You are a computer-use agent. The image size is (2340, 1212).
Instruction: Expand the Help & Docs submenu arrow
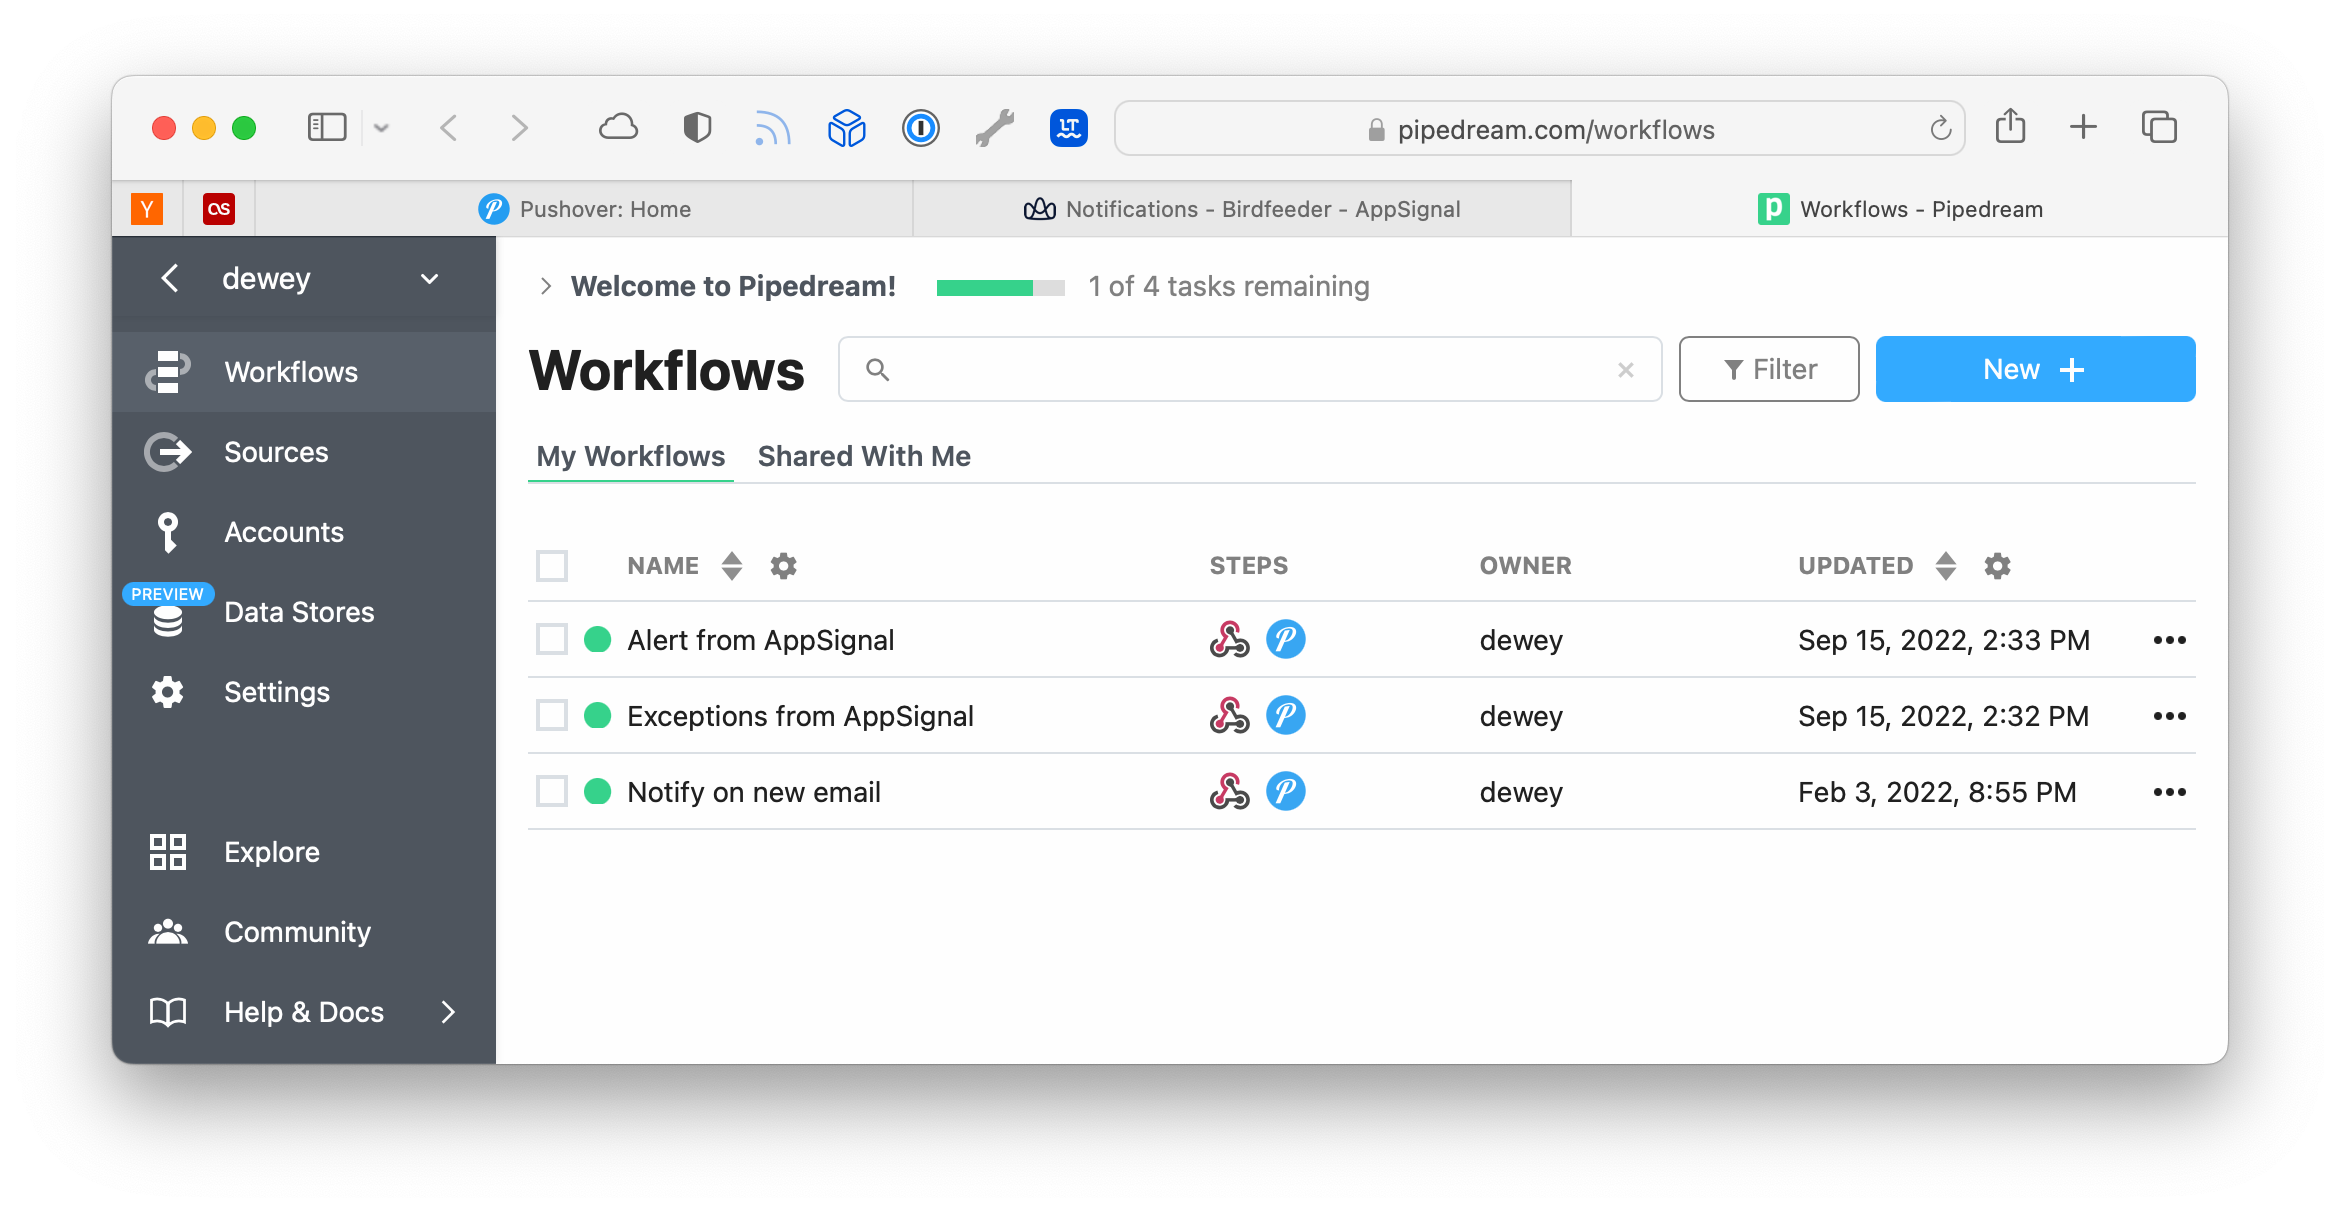click(x=448, y=1012)
